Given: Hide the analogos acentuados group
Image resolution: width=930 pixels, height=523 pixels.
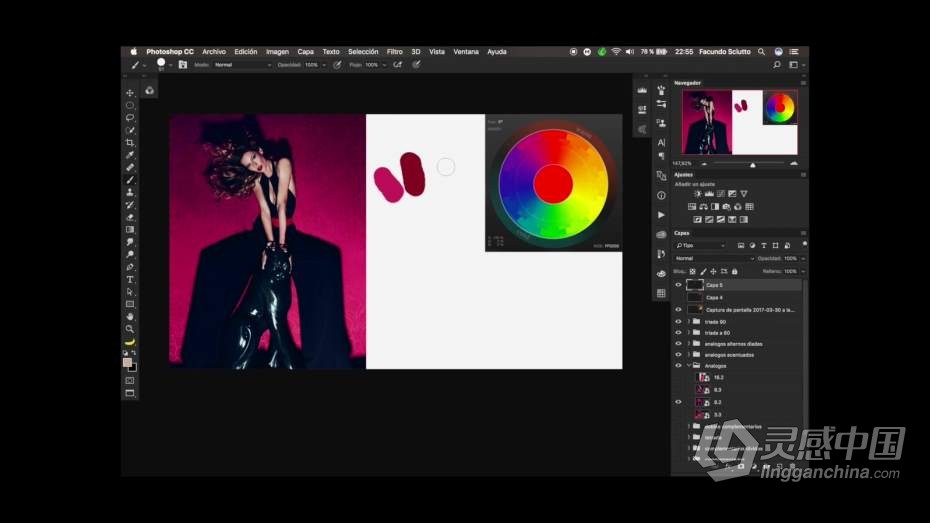Looking at the screenshot, I should pyautogui.click(x=679, y=355).
